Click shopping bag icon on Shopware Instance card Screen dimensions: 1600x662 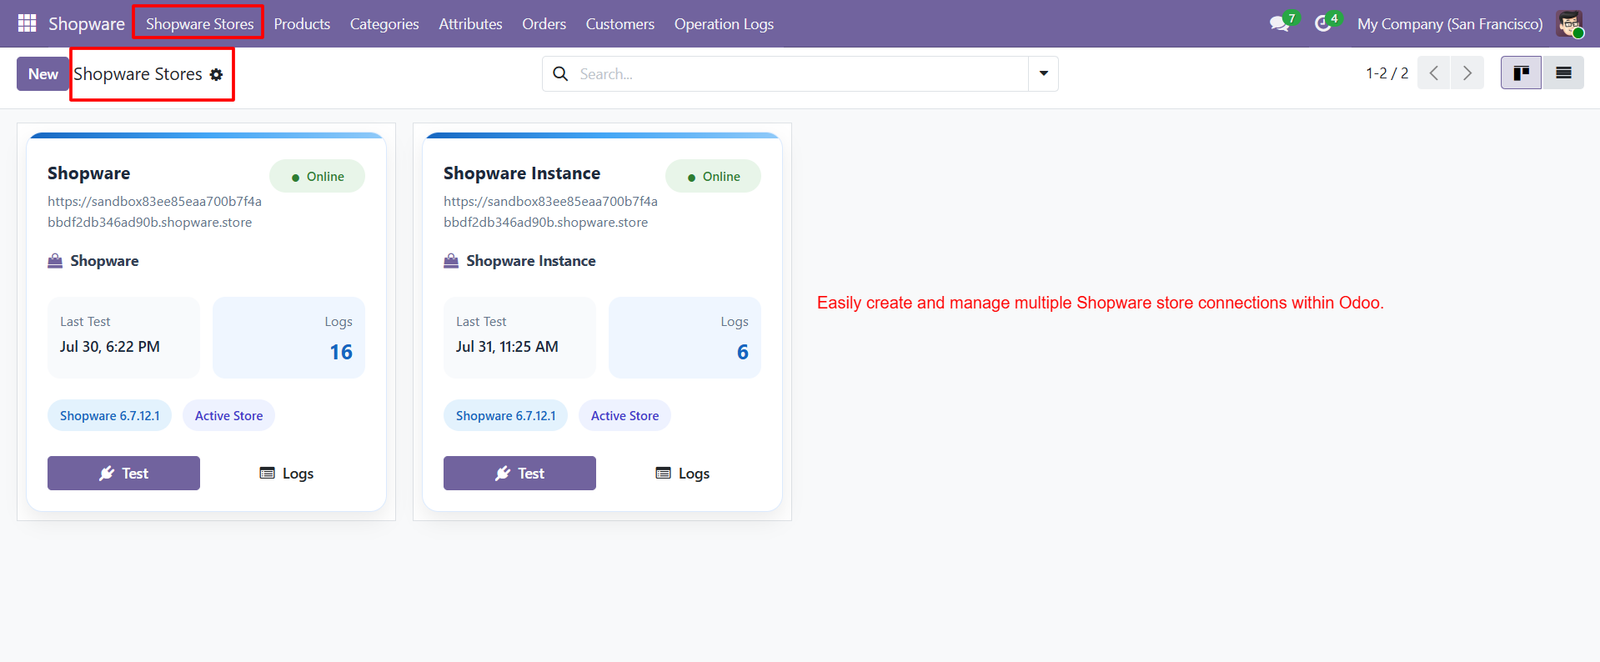click(451, 261)
